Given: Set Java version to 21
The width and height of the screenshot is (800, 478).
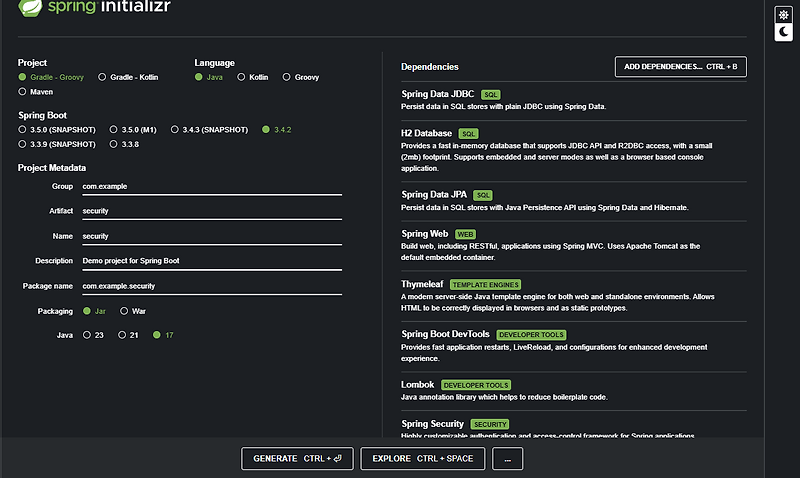Looking at the screenshot, I should [128, 335].
